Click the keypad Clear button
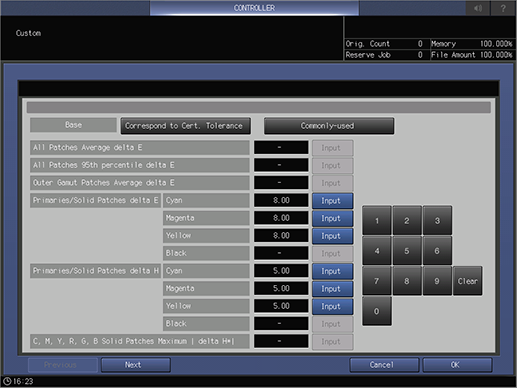Screen dimensions: 517x388 pyautogui.click(x=467, y=281)
